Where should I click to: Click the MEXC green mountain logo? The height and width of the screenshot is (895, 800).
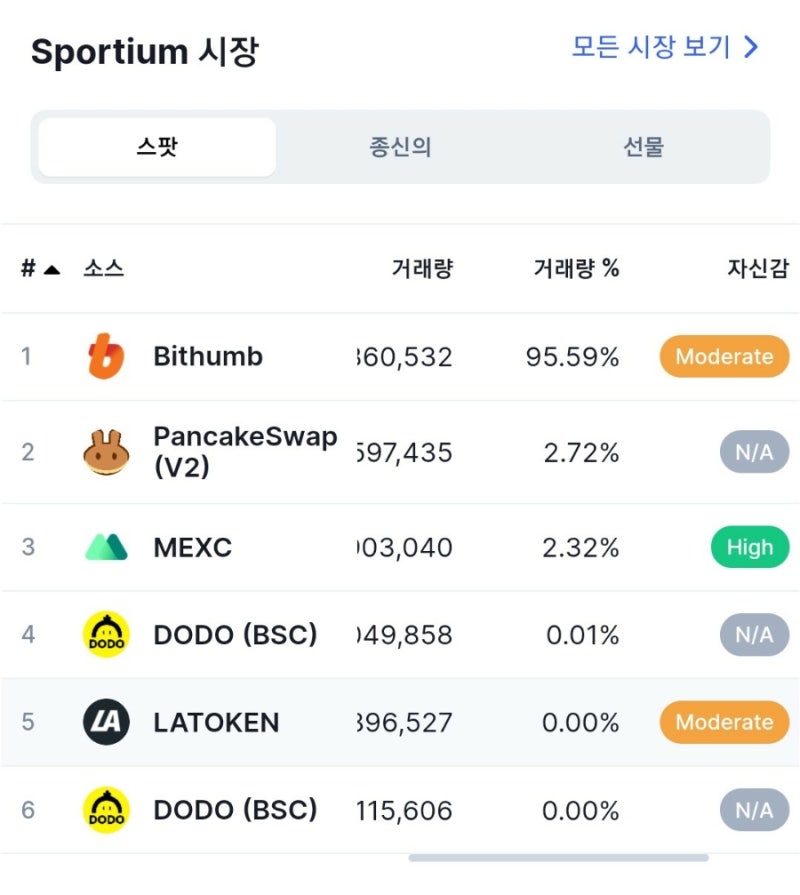[106, 547]
